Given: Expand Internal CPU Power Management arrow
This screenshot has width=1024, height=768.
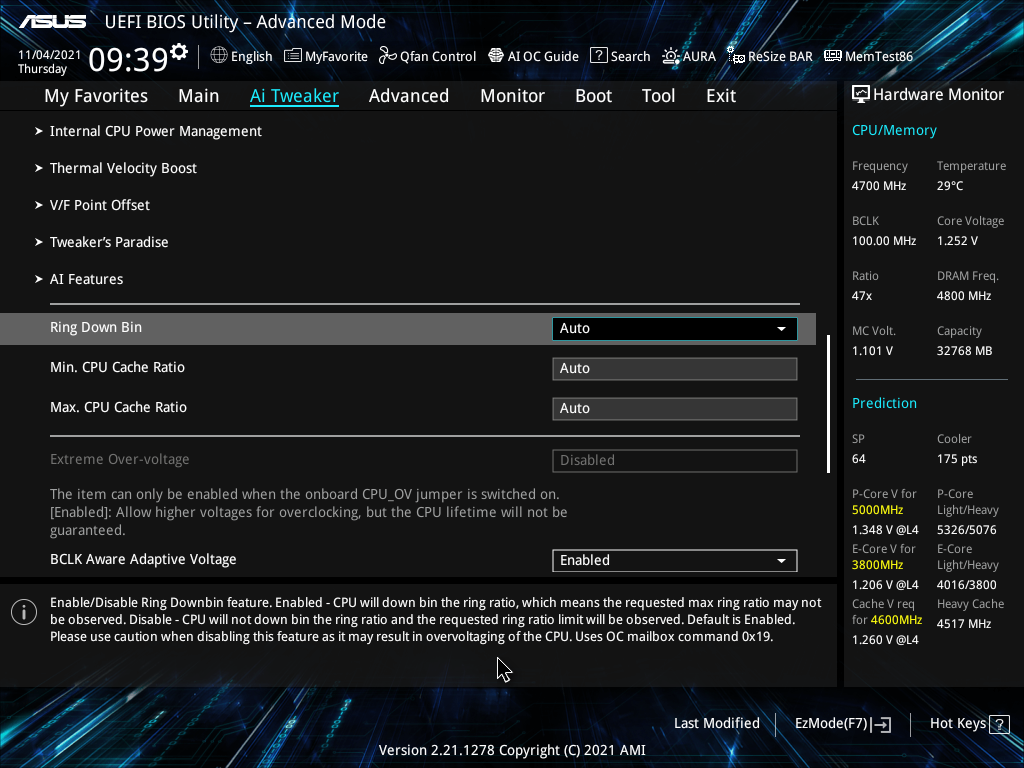Looking at the screenshot, I should 39,131.
